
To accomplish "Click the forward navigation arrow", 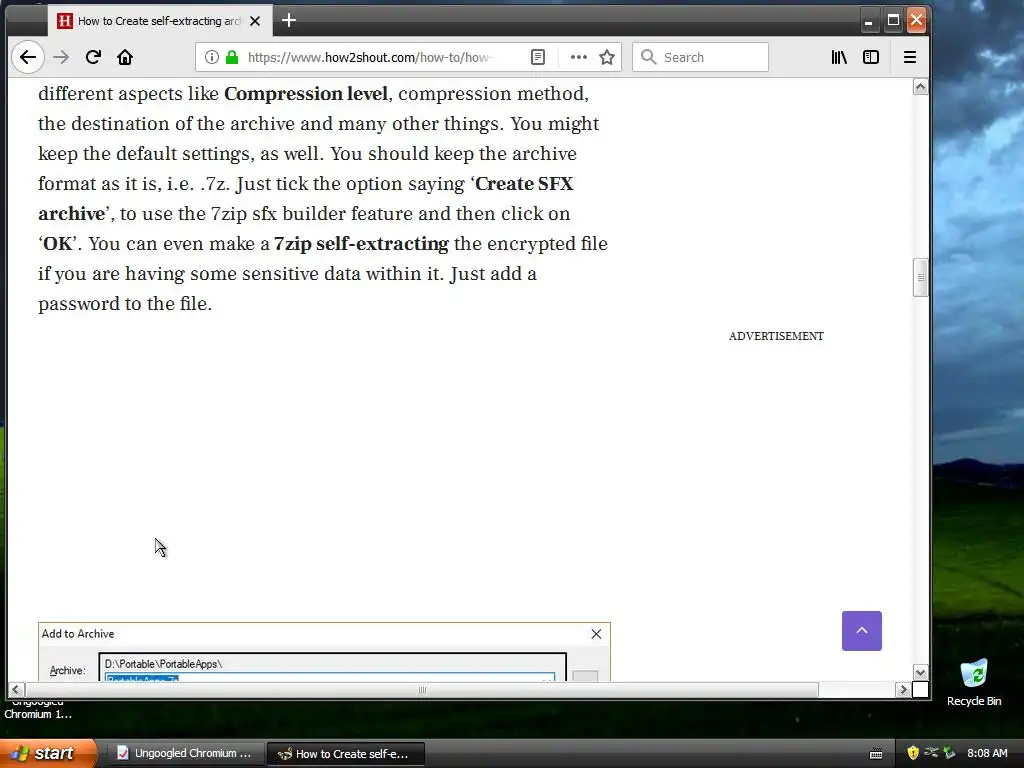I will point(61,57).
